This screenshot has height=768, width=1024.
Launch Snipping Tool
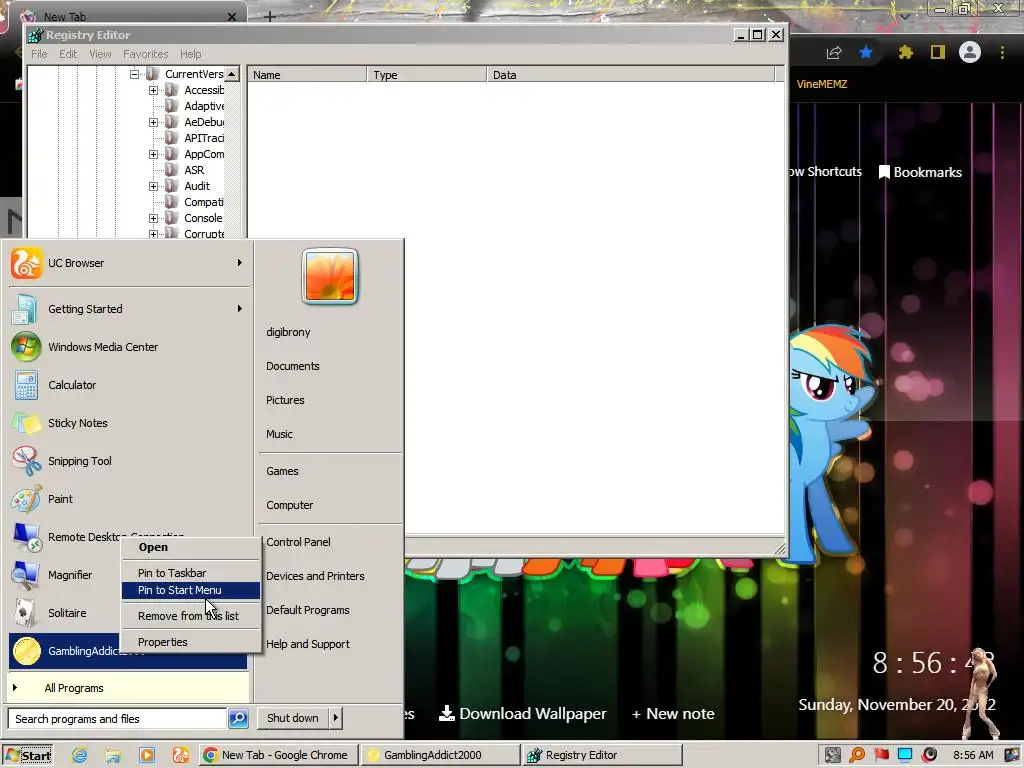(128, 460)
